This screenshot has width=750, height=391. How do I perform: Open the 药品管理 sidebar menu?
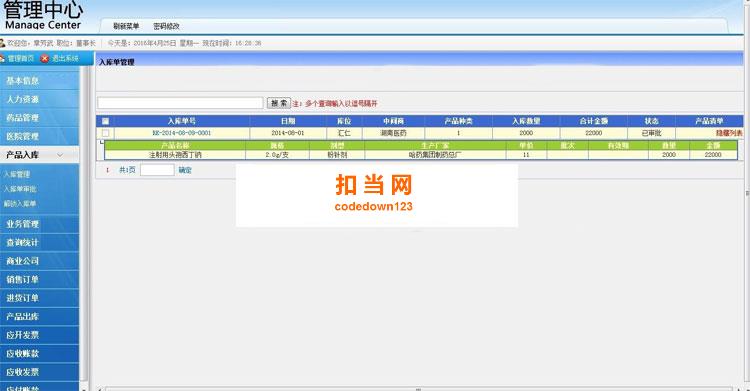[39, 118]
